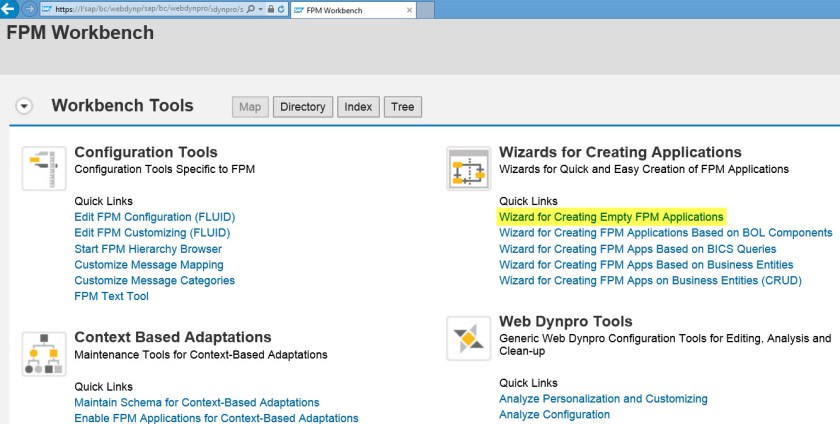Click the Web Dynpro Tools icon
This screenshot has height=424, width=840.
pyautogui.click(x=469, y=338)
